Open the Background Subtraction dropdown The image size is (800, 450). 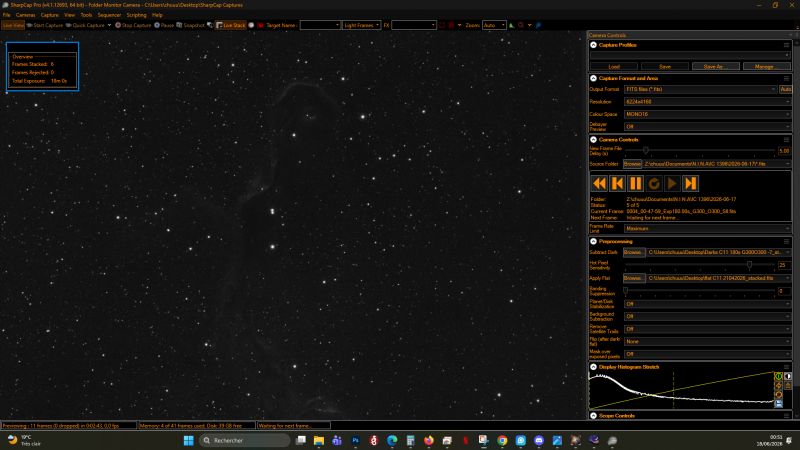point(708,316)
